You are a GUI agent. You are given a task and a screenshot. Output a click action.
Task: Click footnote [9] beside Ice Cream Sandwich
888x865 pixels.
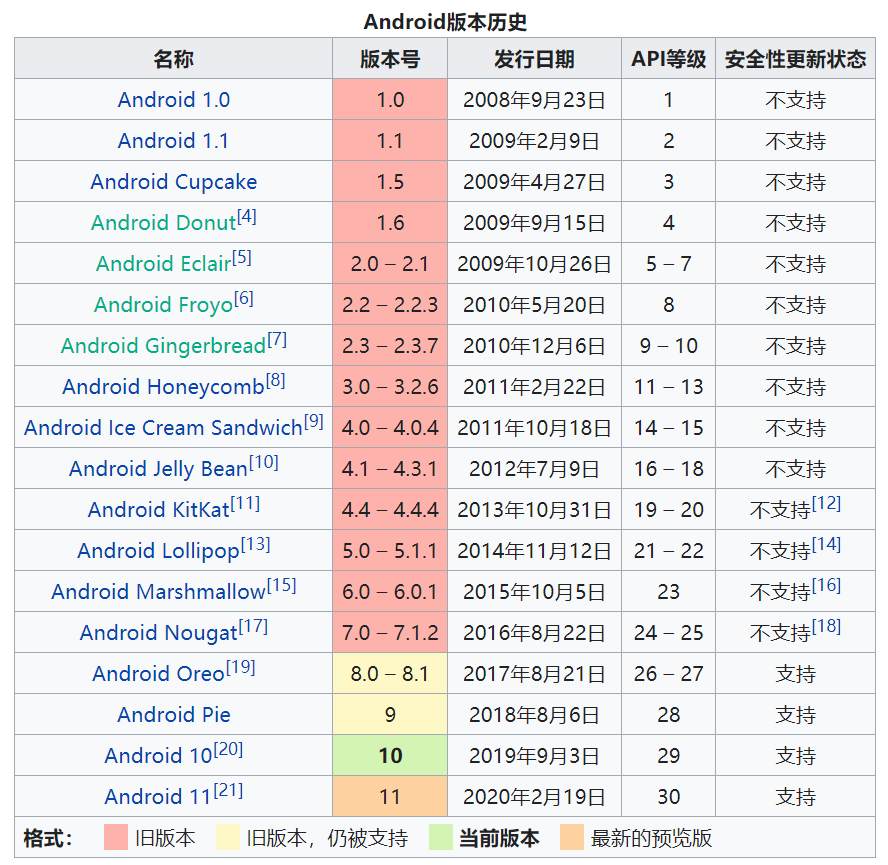[314, 421]
